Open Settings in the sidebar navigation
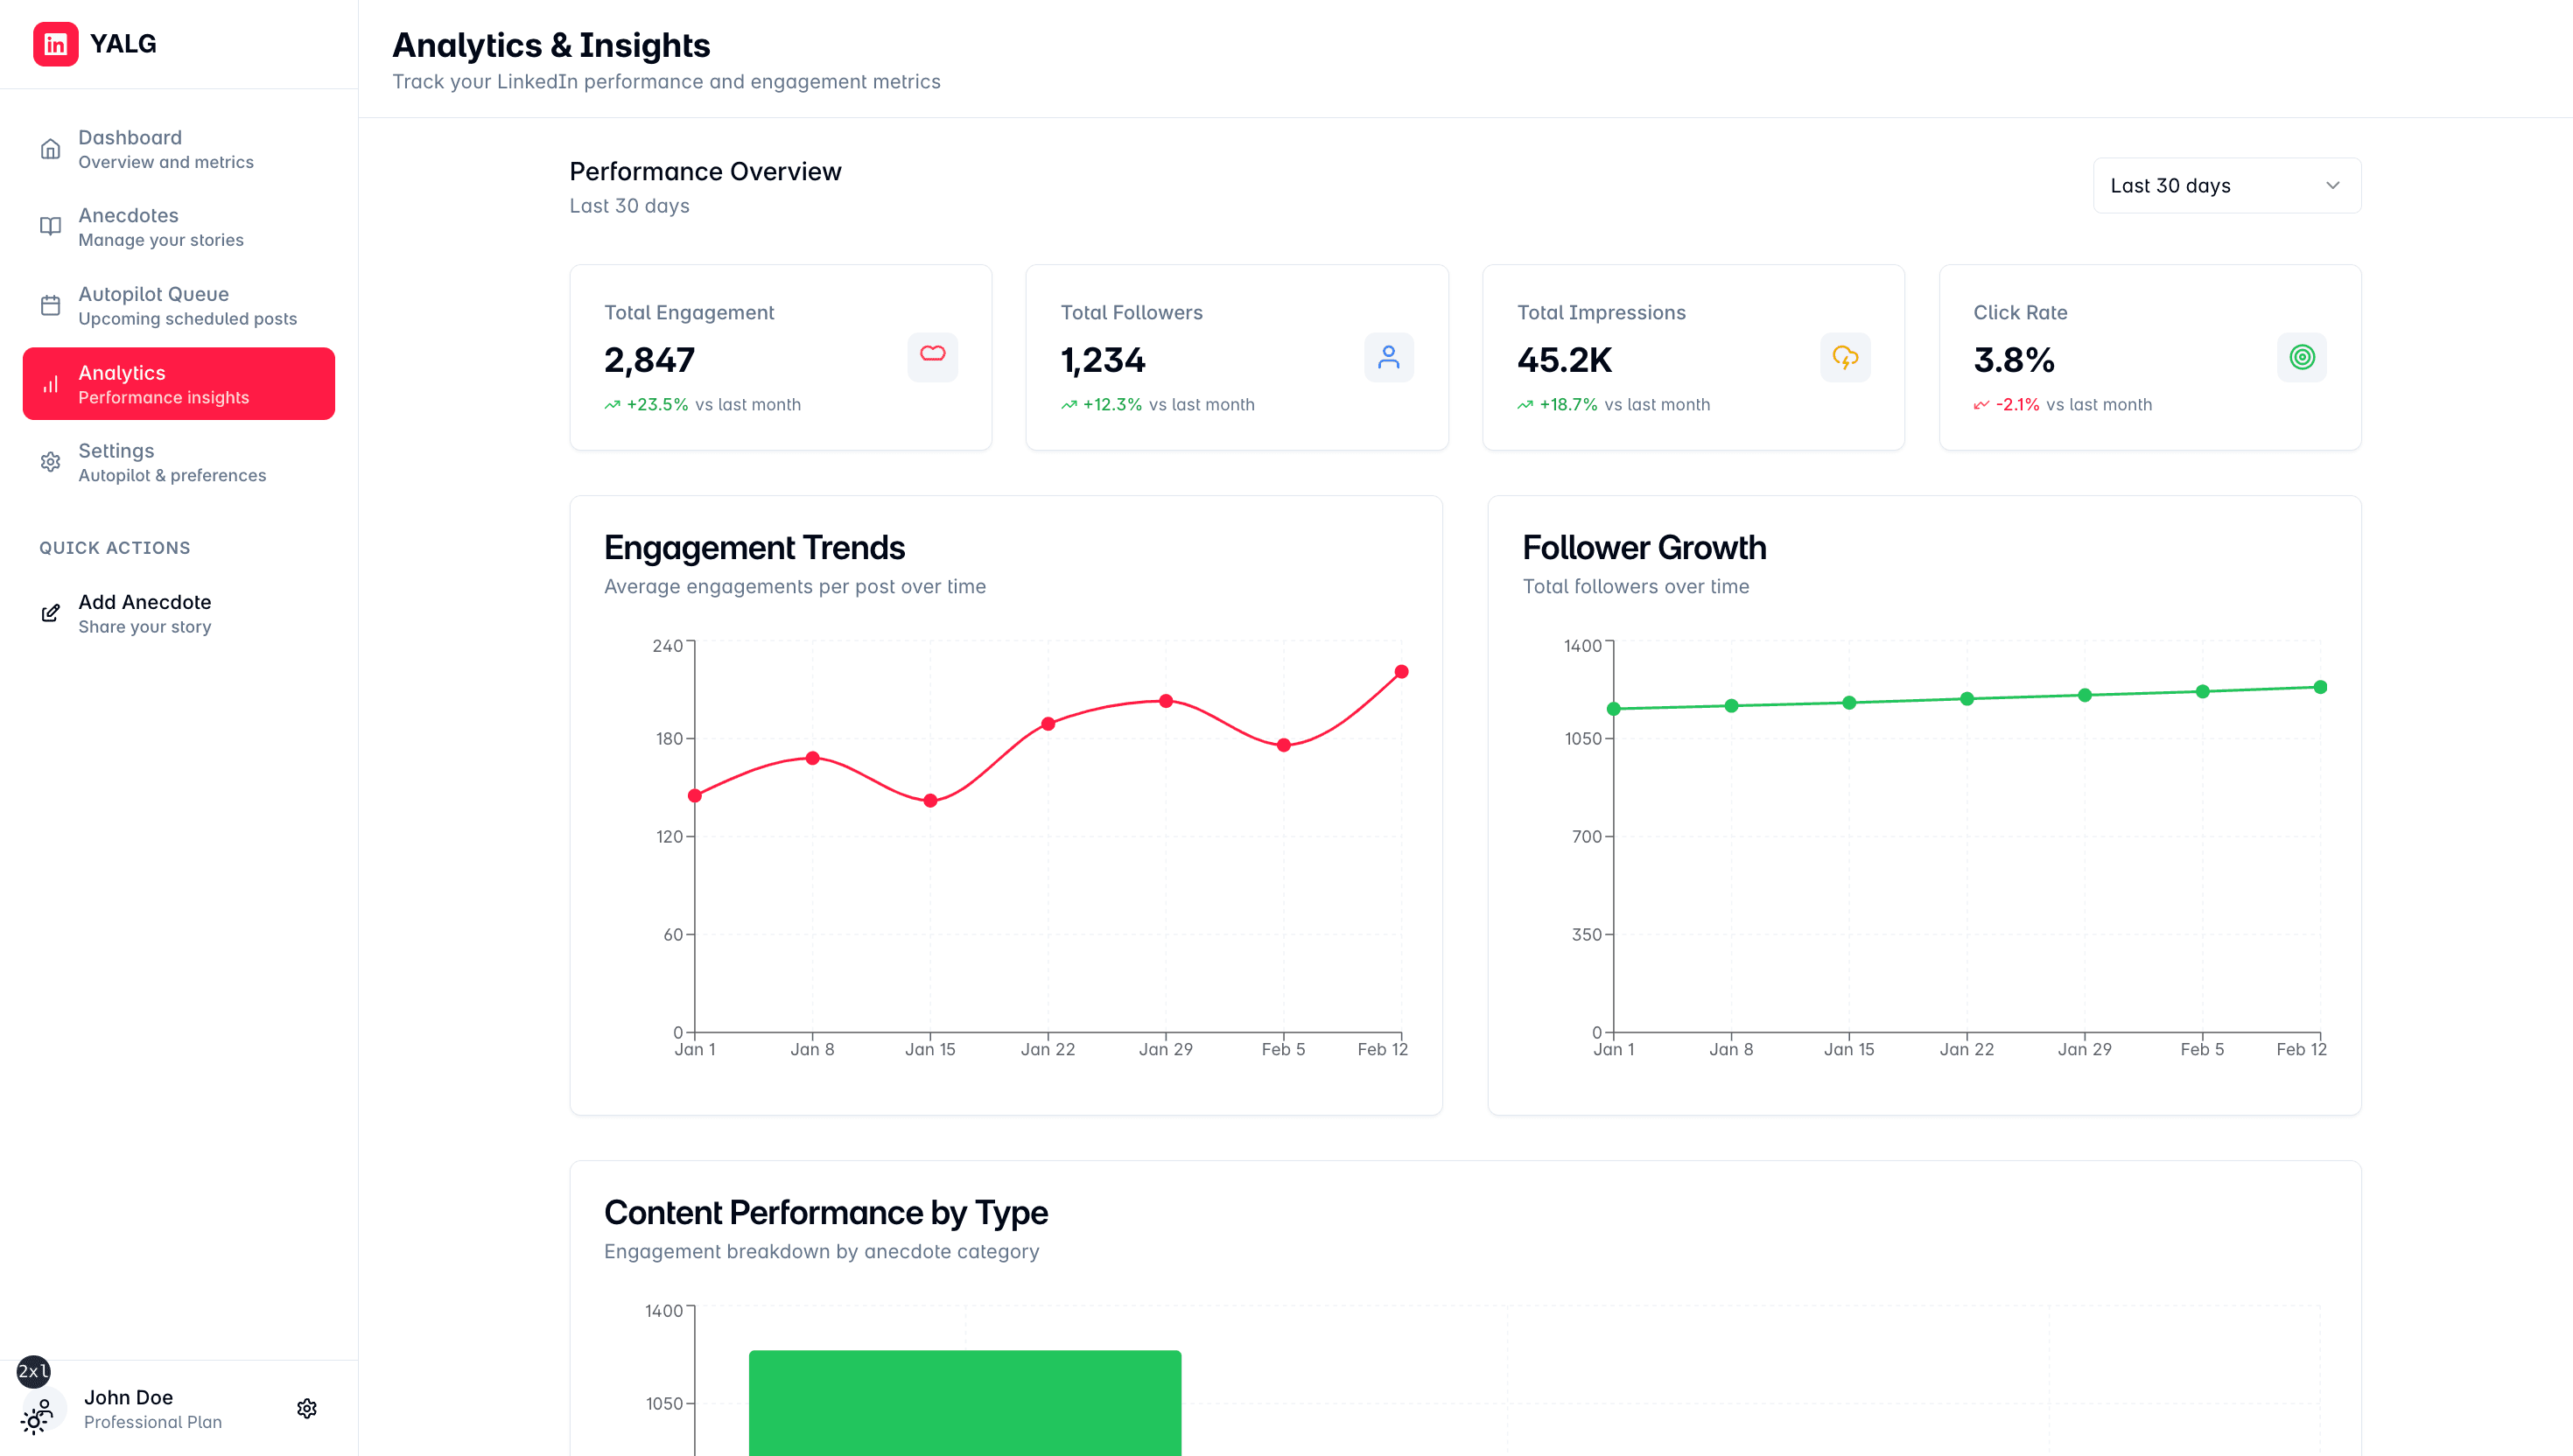Viewport: 2573px width, 1456px height. point(179,462)
